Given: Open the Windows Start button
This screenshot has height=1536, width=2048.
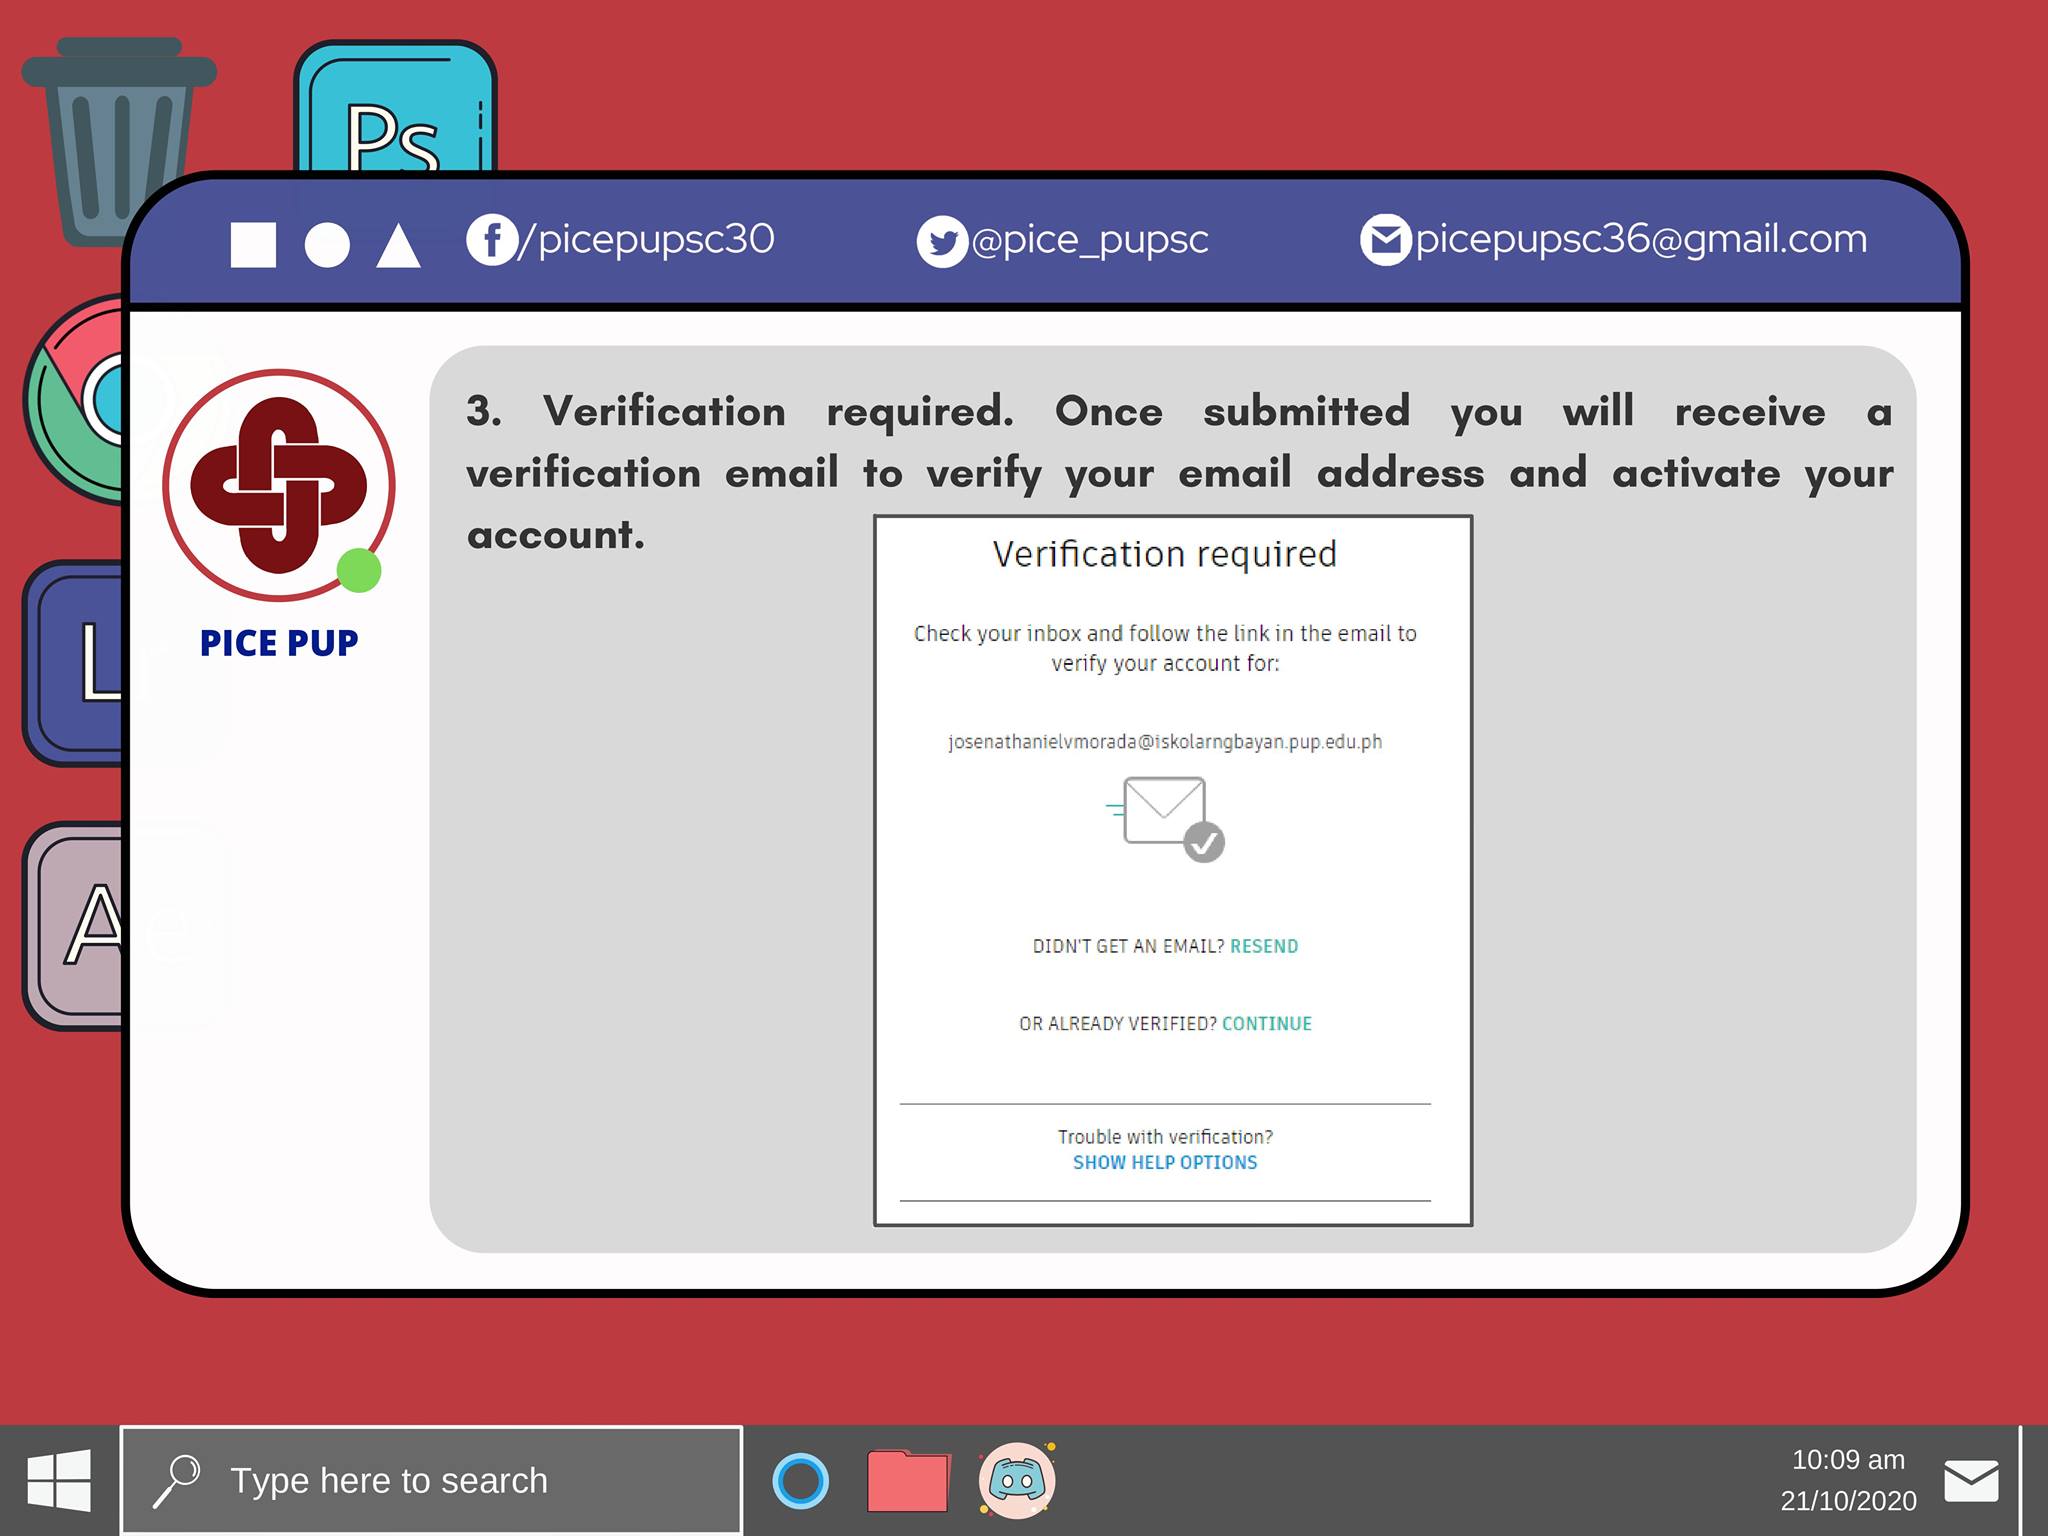Looking at the screenshot, I should tap(59, 1481).
